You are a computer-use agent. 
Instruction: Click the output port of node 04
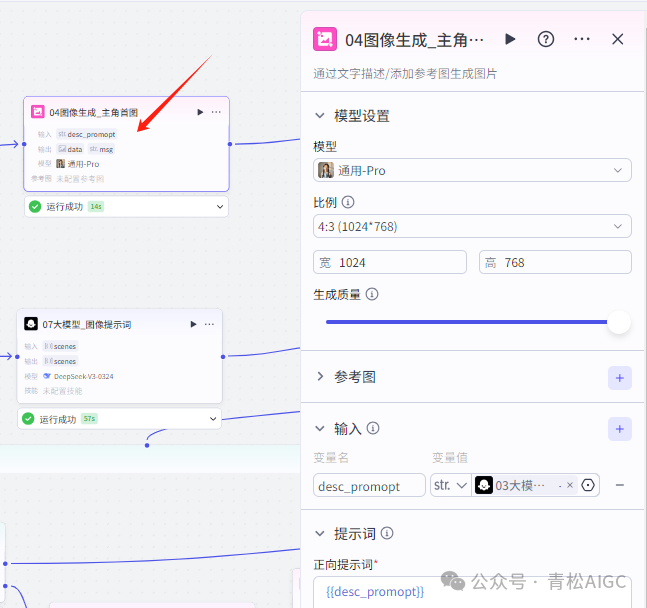pos(230,144)
